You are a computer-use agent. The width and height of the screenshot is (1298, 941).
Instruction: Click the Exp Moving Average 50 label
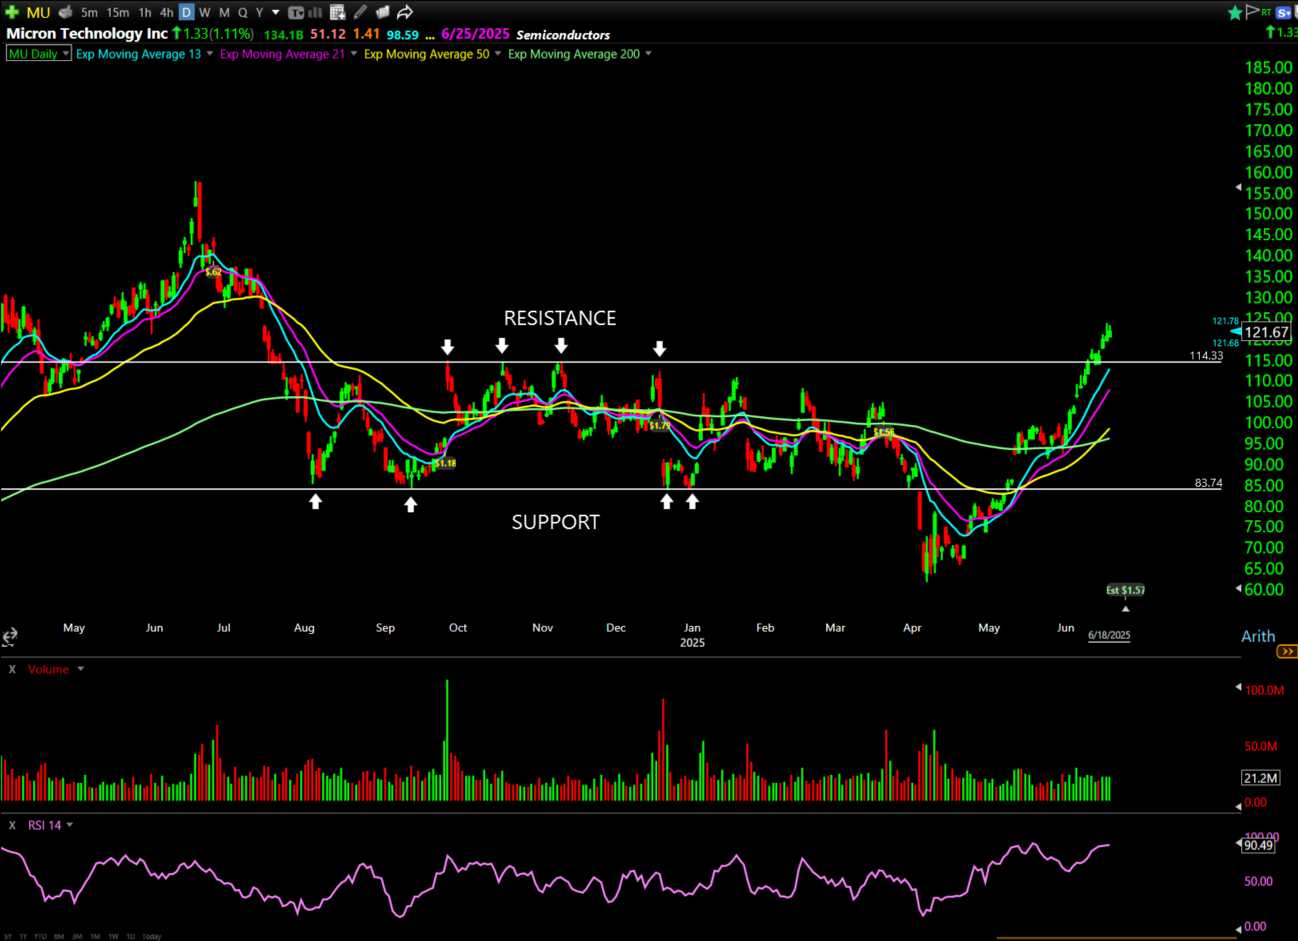pyautogui.click(x=427, y=54)
